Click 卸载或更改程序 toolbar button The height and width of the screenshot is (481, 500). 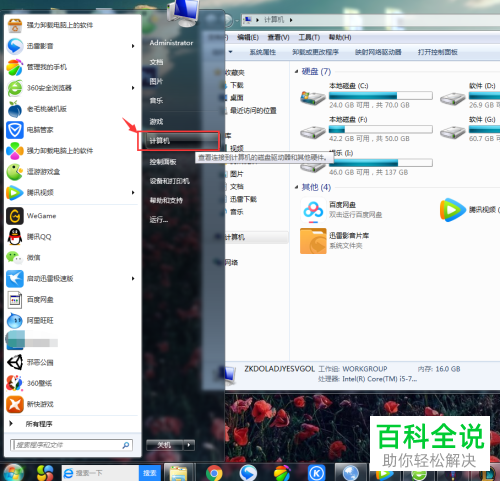(x=315, y=52)
